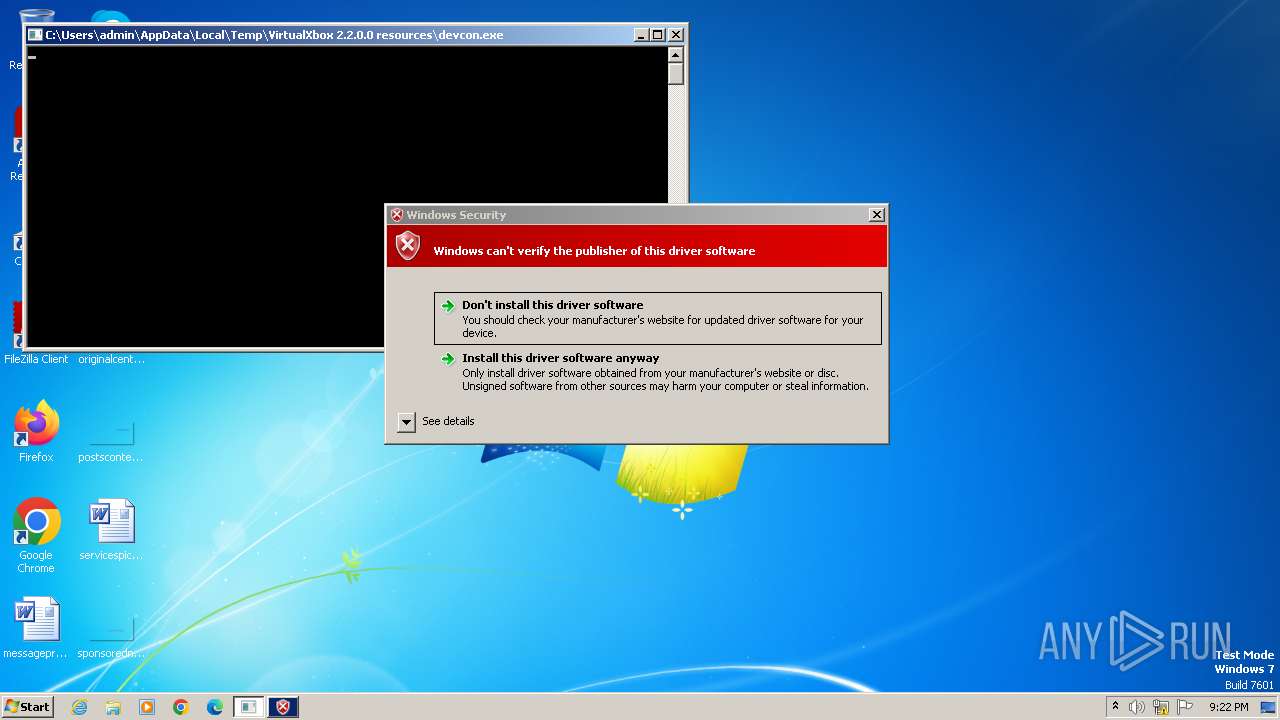Select the sponsoredm desktop file
The height and width of the screenshot is (720, 1280).
111,629
